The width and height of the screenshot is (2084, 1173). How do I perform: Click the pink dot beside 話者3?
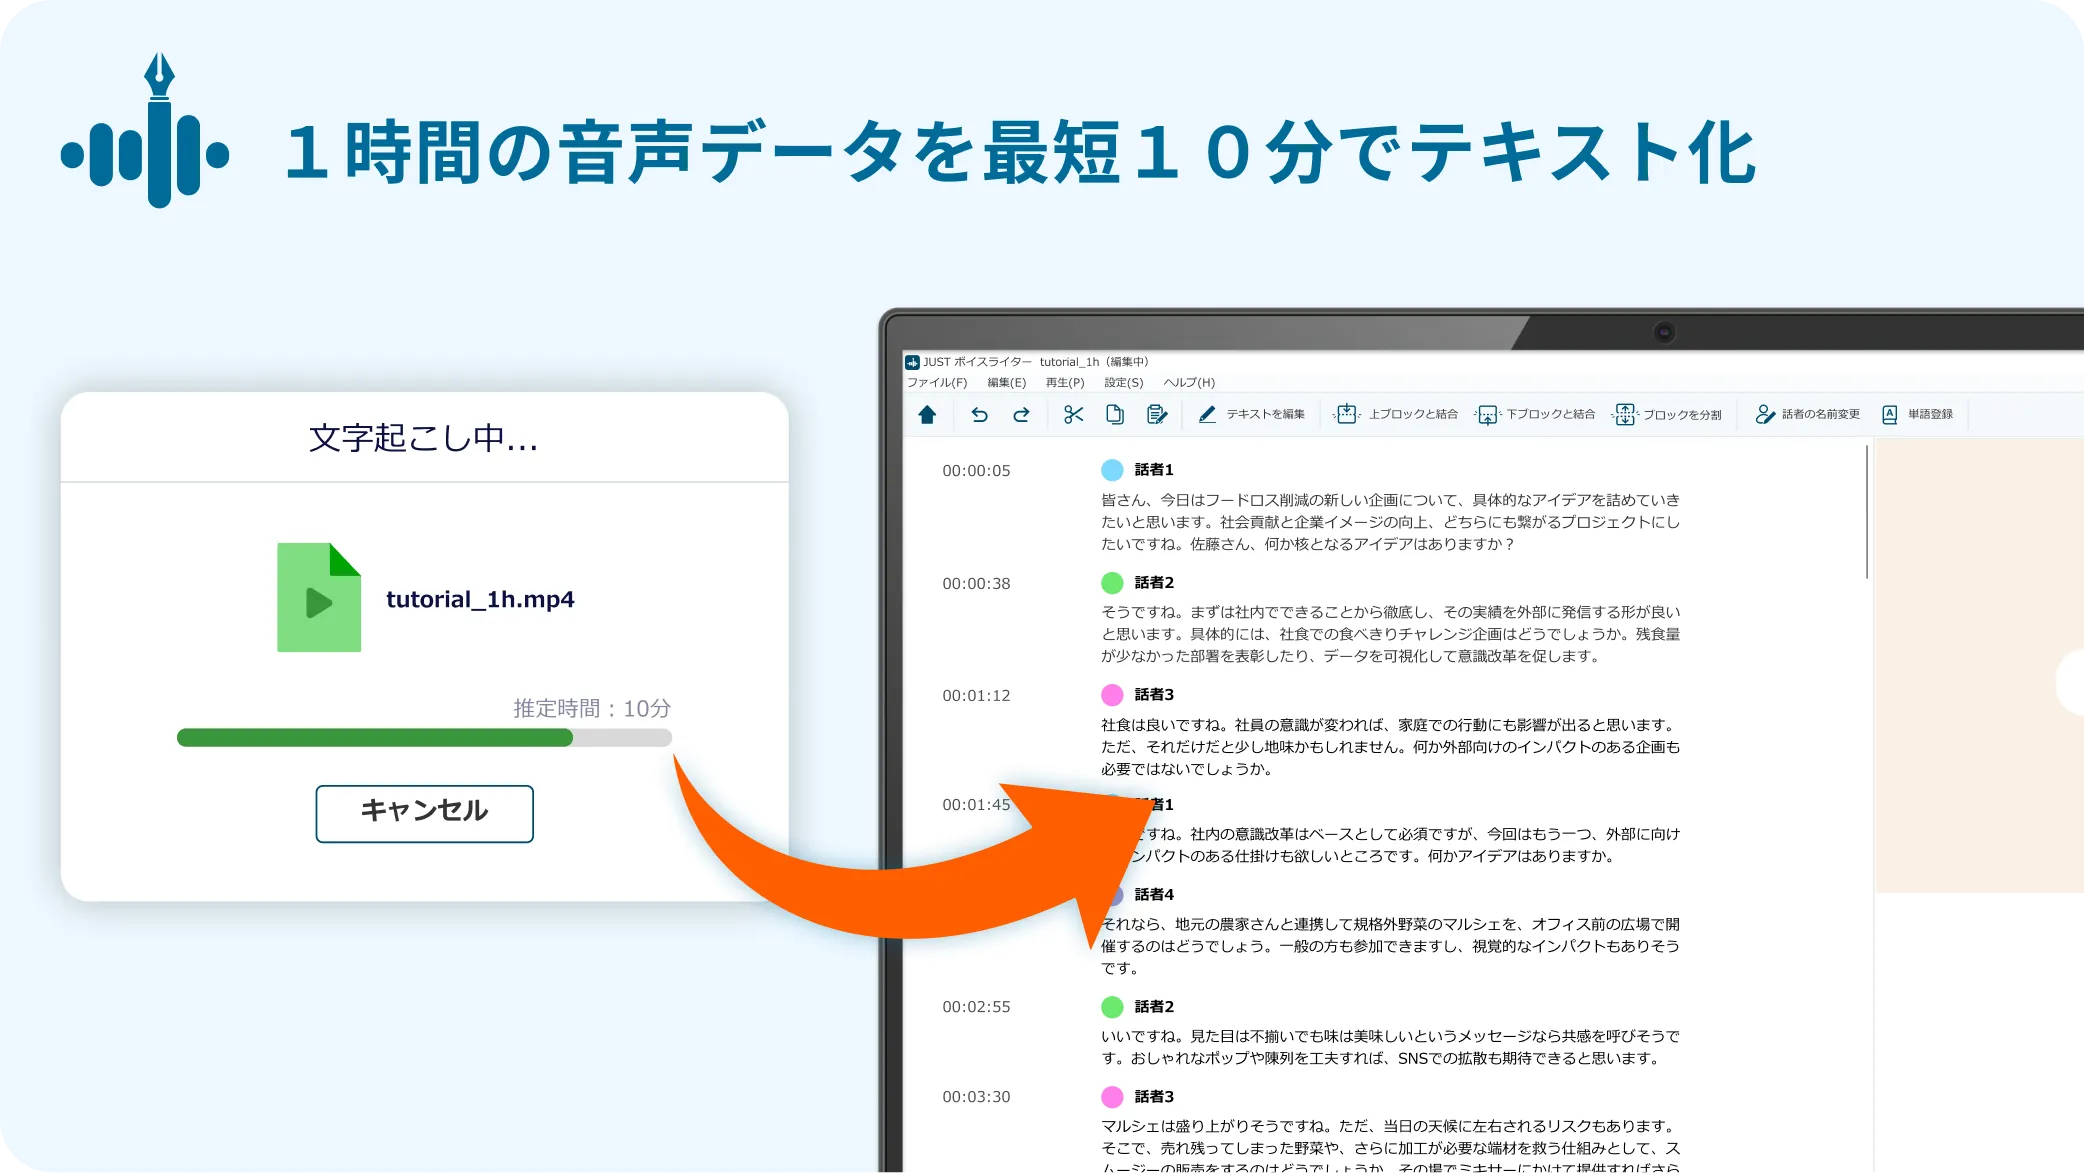pyautogui.click(x=1111, y=694)
